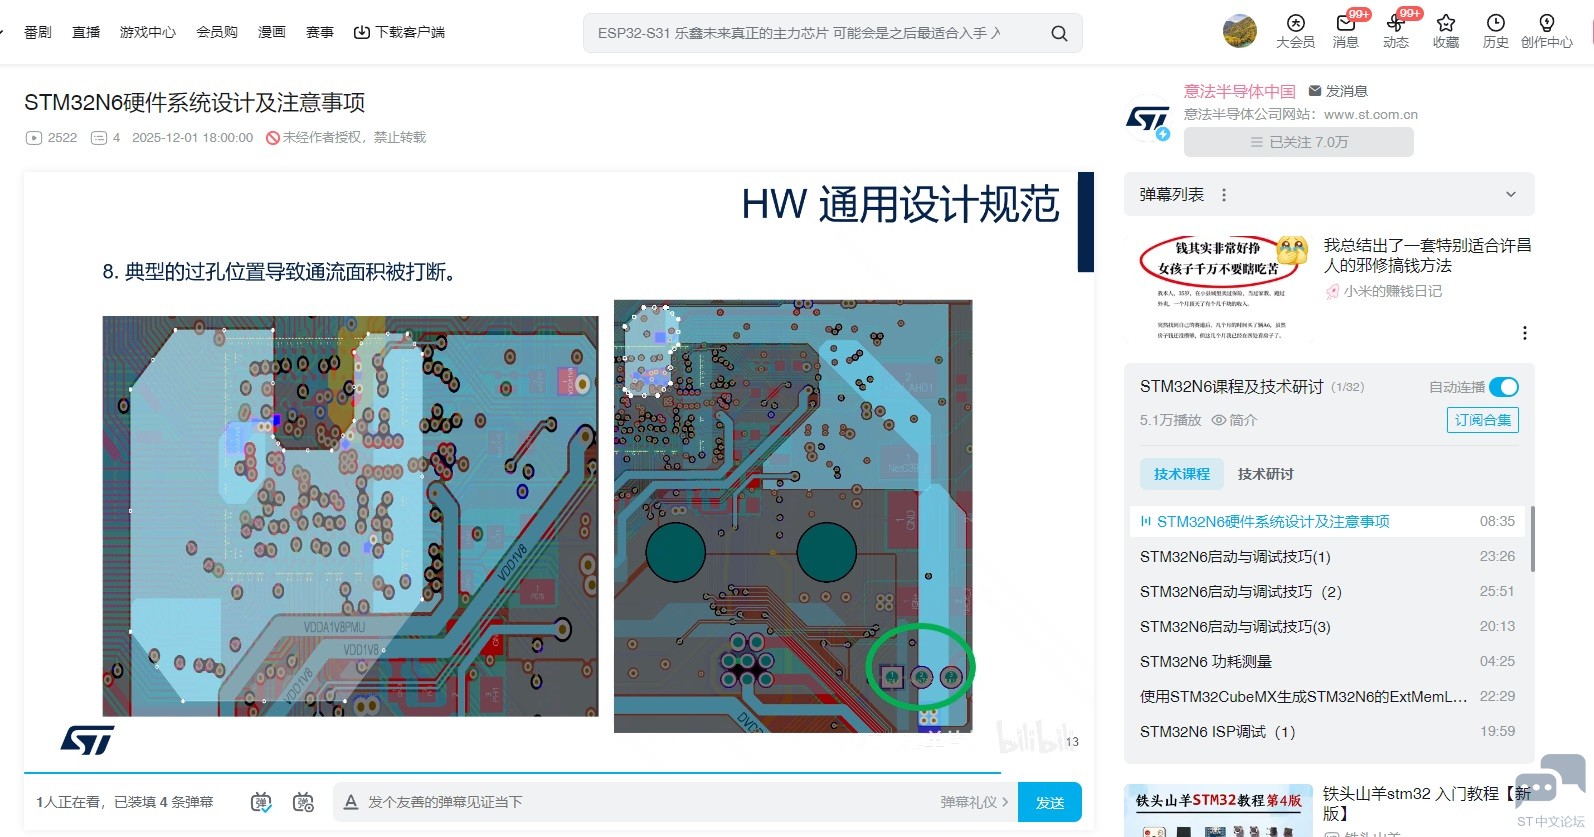This screenshot has height=837, width=1594.
Task: Open danmaku font style A icon
Action: (351, 802)
